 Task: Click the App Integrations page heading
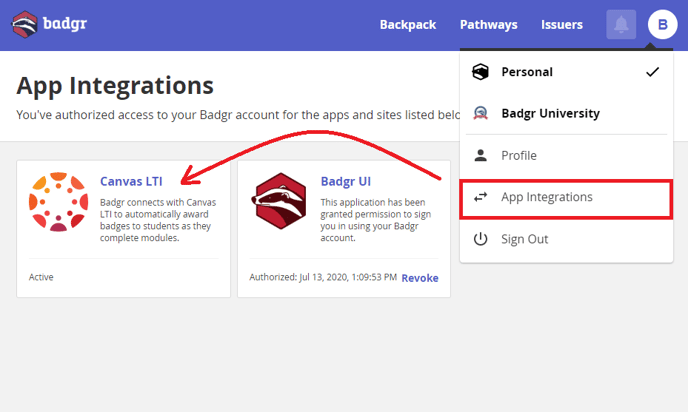click(115, 85)
